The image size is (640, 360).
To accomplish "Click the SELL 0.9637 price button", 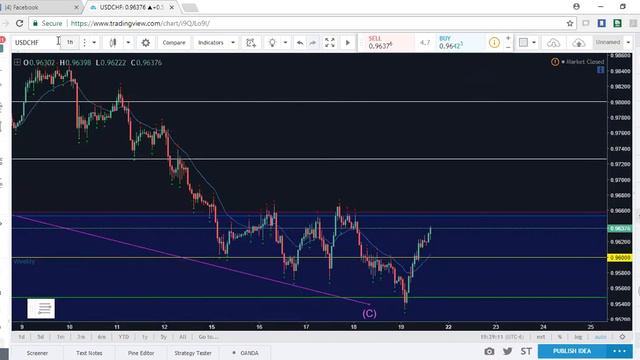I will 386,42.
